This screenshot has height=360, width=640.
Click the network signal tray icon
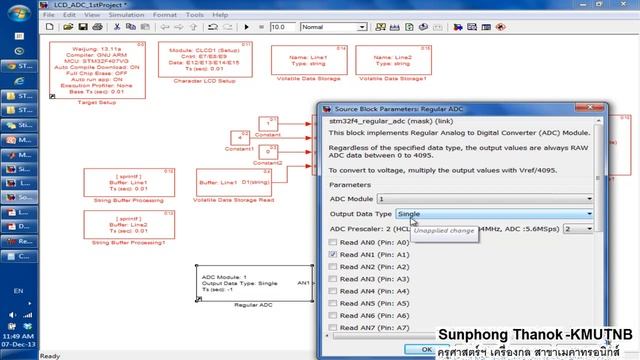point(27,315)
